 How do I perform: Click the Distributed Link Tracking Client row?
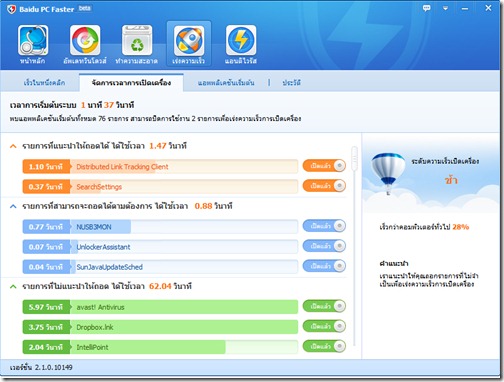160,166
